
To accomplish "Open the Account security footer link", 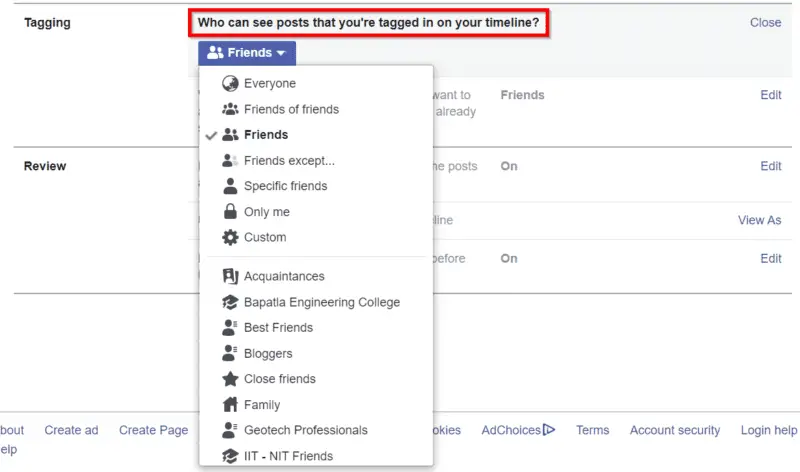I will click(x=674, y=430).
